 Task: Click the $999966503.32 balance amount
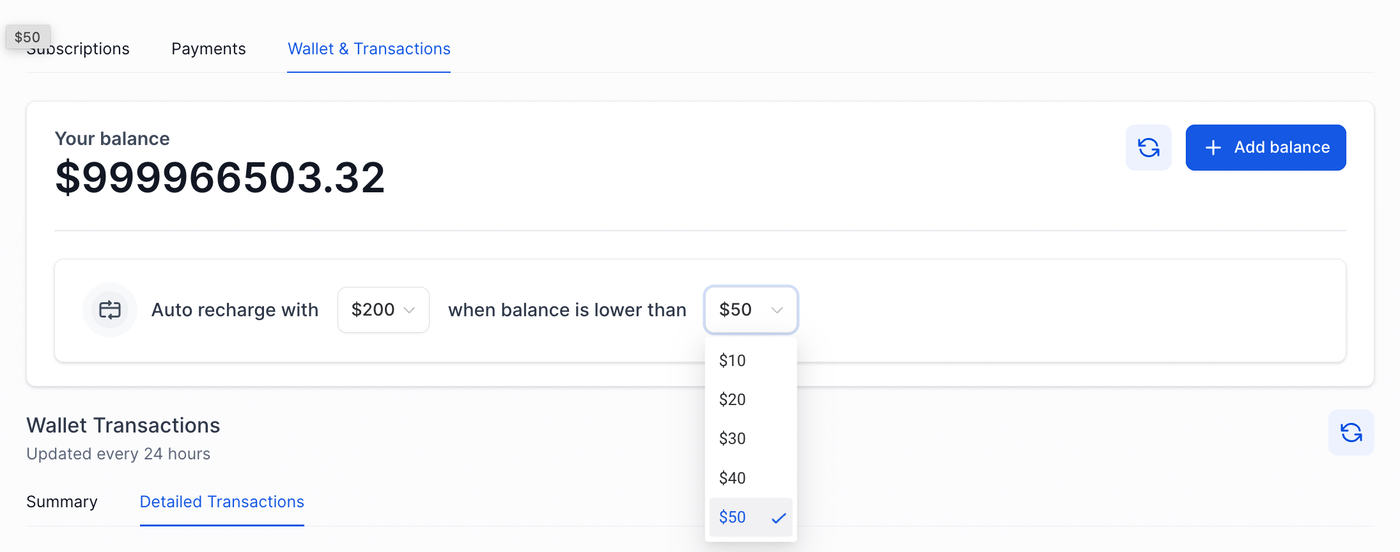[220, 178]
